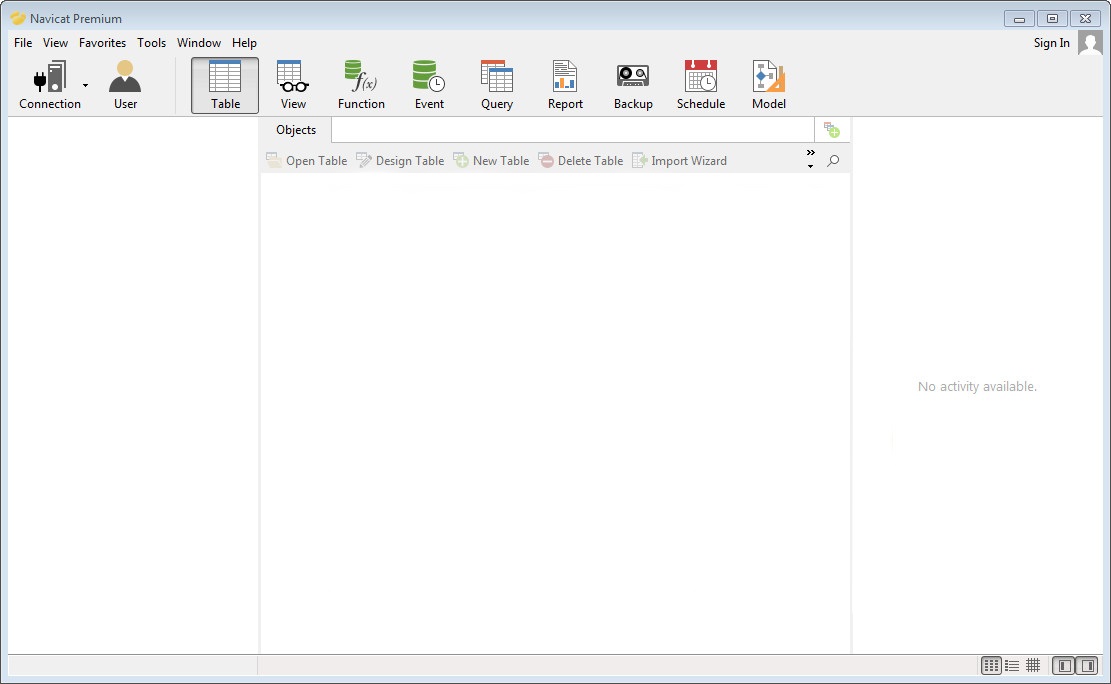Switch to the Objects tab
Screen dimensions: 1111x684
click(296, 130)
